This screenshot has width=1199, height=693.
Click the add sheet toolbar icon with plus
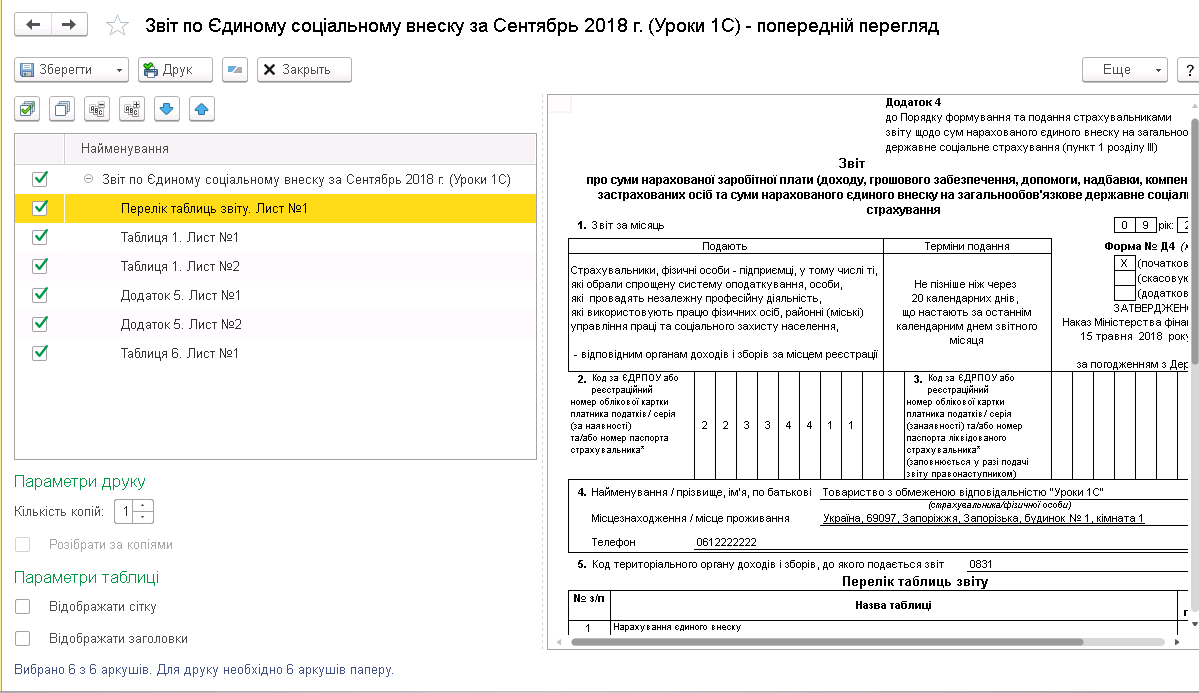[132, 109]
